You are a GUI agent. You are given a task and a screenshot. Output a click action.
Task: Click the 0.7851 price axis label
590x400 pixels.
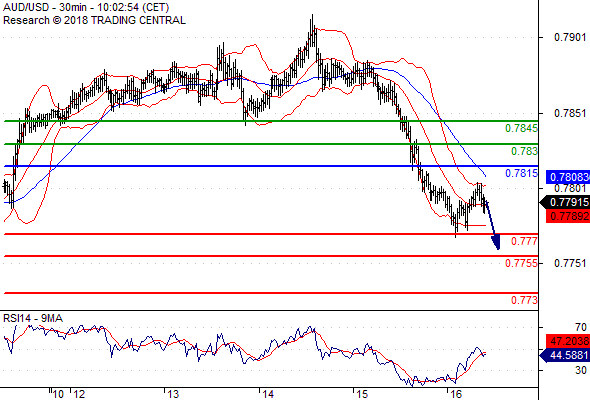[570, 113]
